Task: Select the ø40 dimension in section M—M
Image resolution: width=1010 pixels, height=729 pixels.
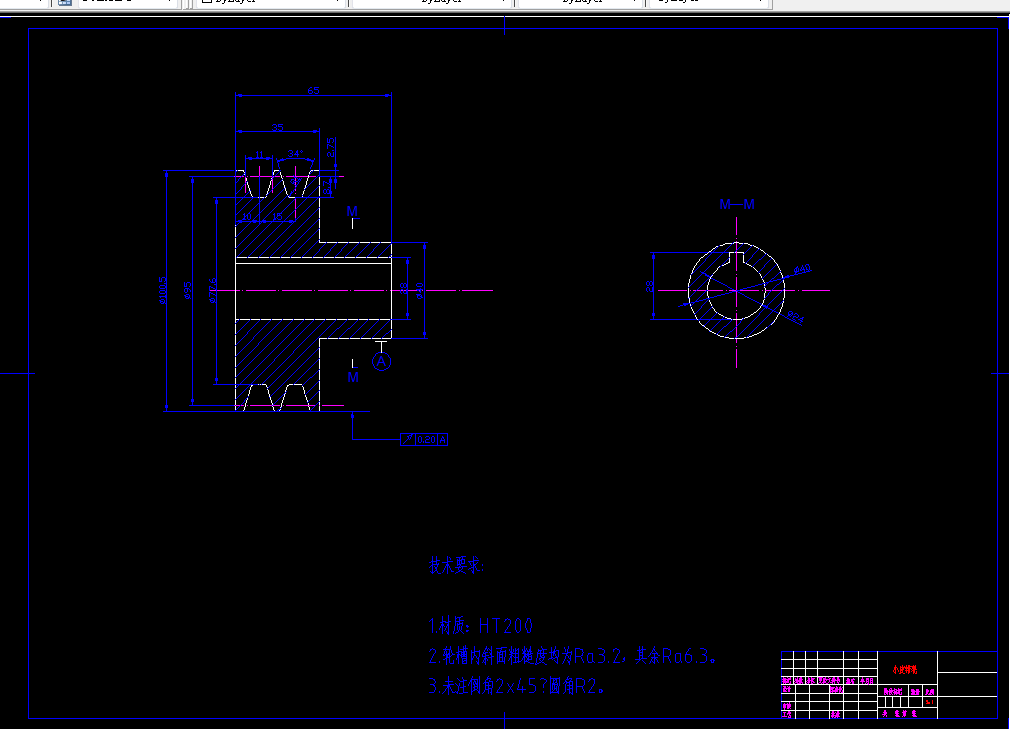Action: point(802,269)
